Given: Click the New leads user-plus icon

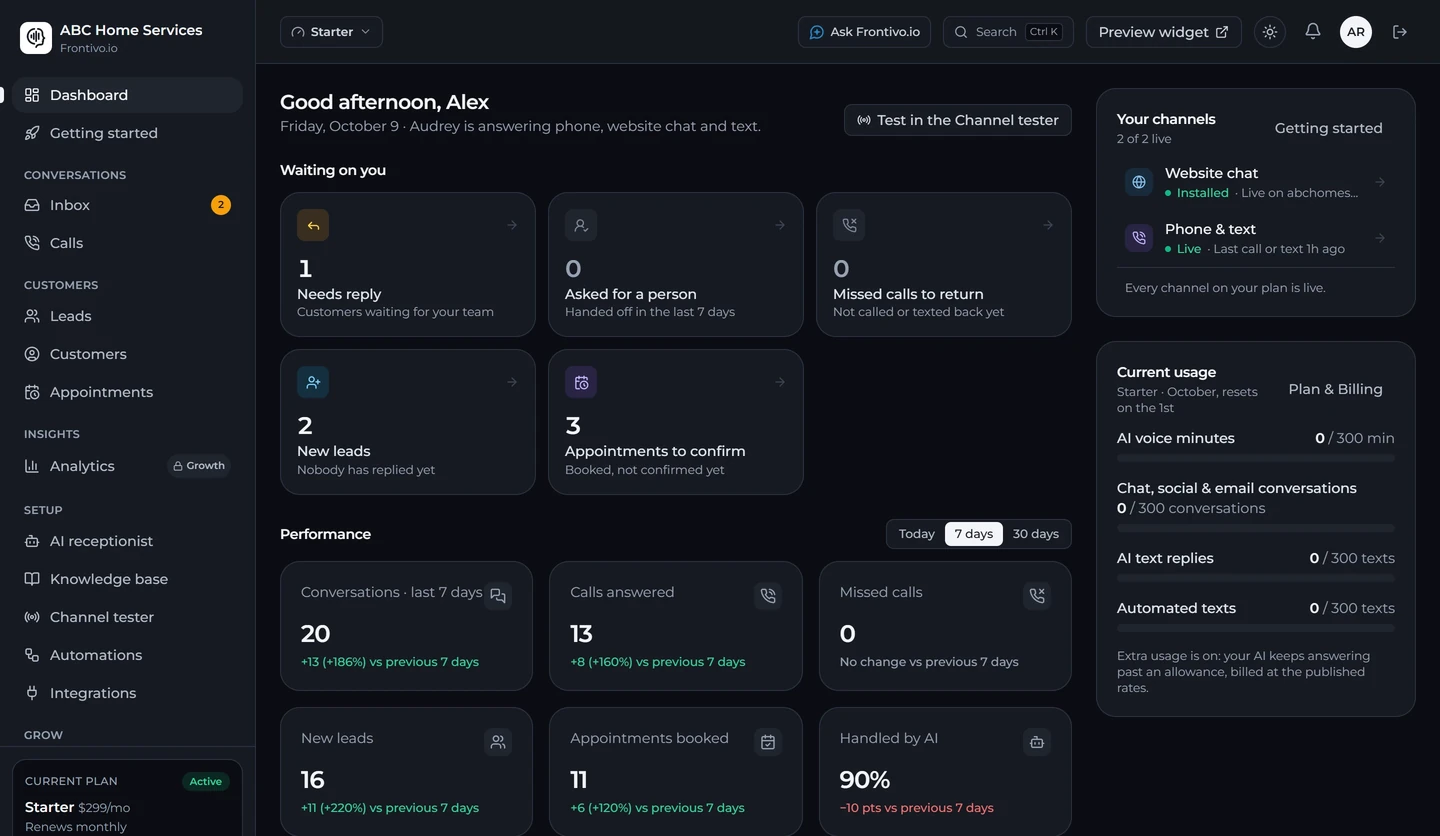Looking at the screenshot, I should pyautogui.click(x=313, y=382).
